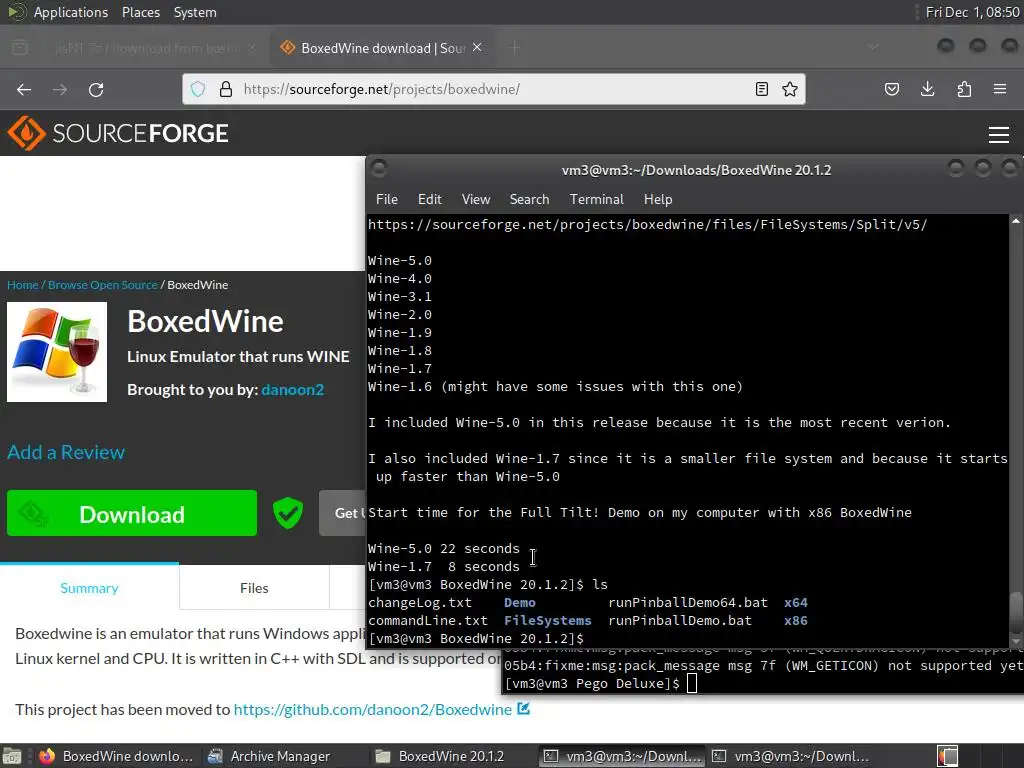The width and height of the screenshot is (1024, 768).
Task: Open the Places menu in top panel
Action: [x=141, y=12]
